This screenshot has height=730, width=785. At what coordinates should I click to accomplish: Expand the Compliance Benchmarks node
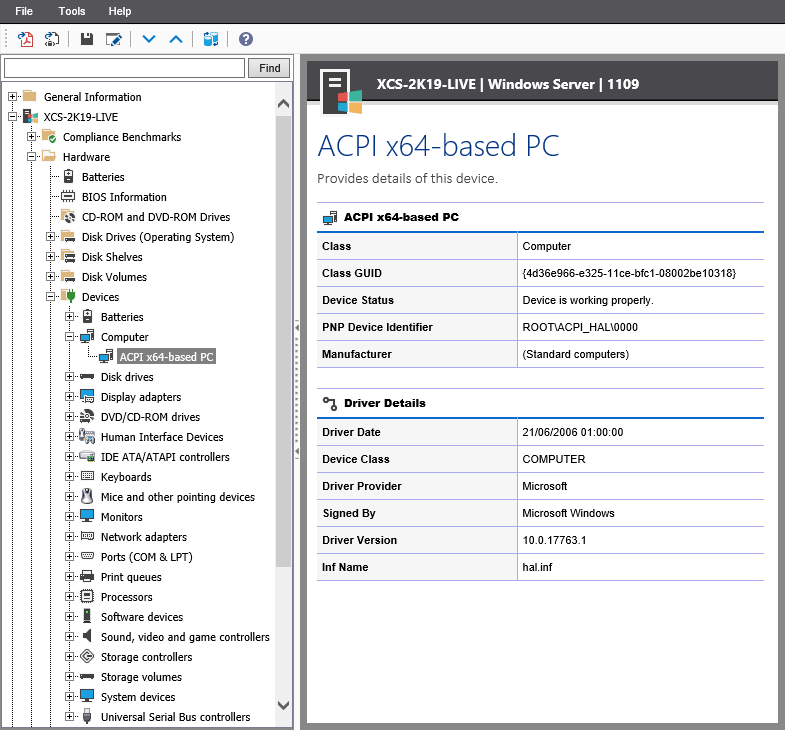(32, 137)
